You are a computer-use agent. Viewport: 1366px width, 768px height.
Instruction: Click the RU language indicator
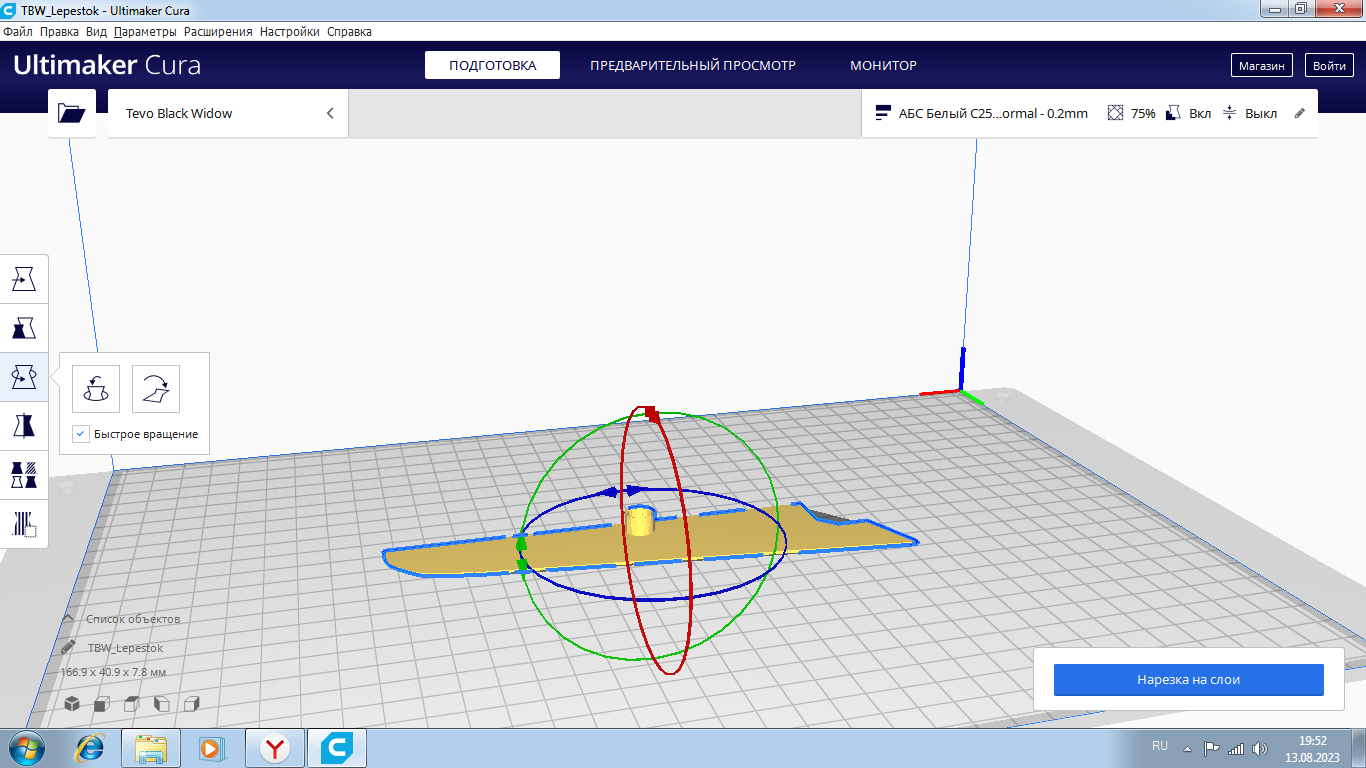[1160, 746]
